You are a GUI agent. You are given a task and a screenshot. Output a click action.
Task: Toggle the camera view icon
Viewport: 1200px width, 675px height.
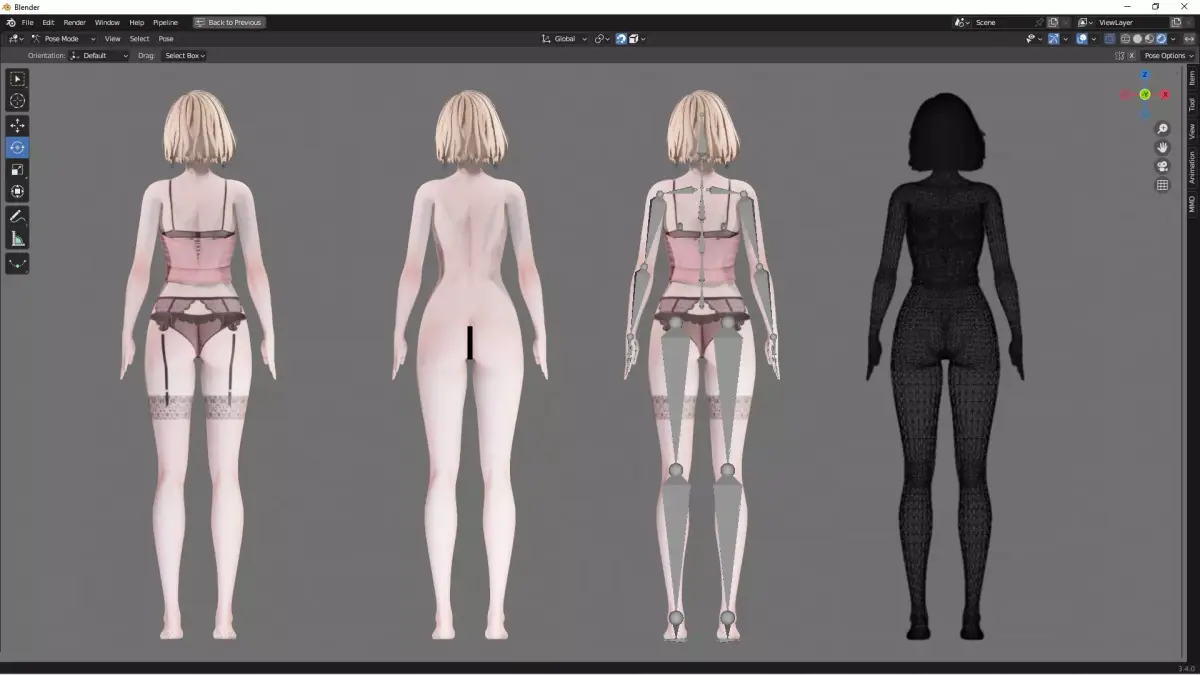click(1162, 166)
